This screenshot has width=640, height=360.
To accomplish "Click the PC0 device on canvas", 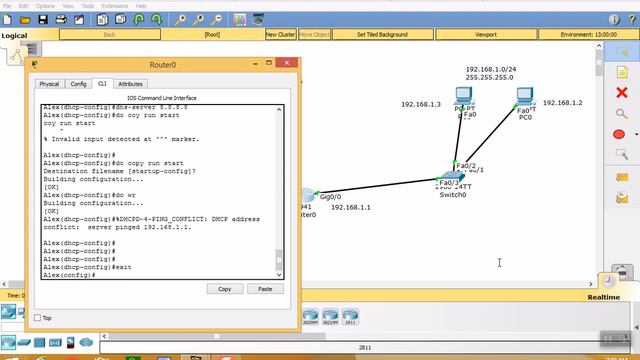I will (525, 97).
